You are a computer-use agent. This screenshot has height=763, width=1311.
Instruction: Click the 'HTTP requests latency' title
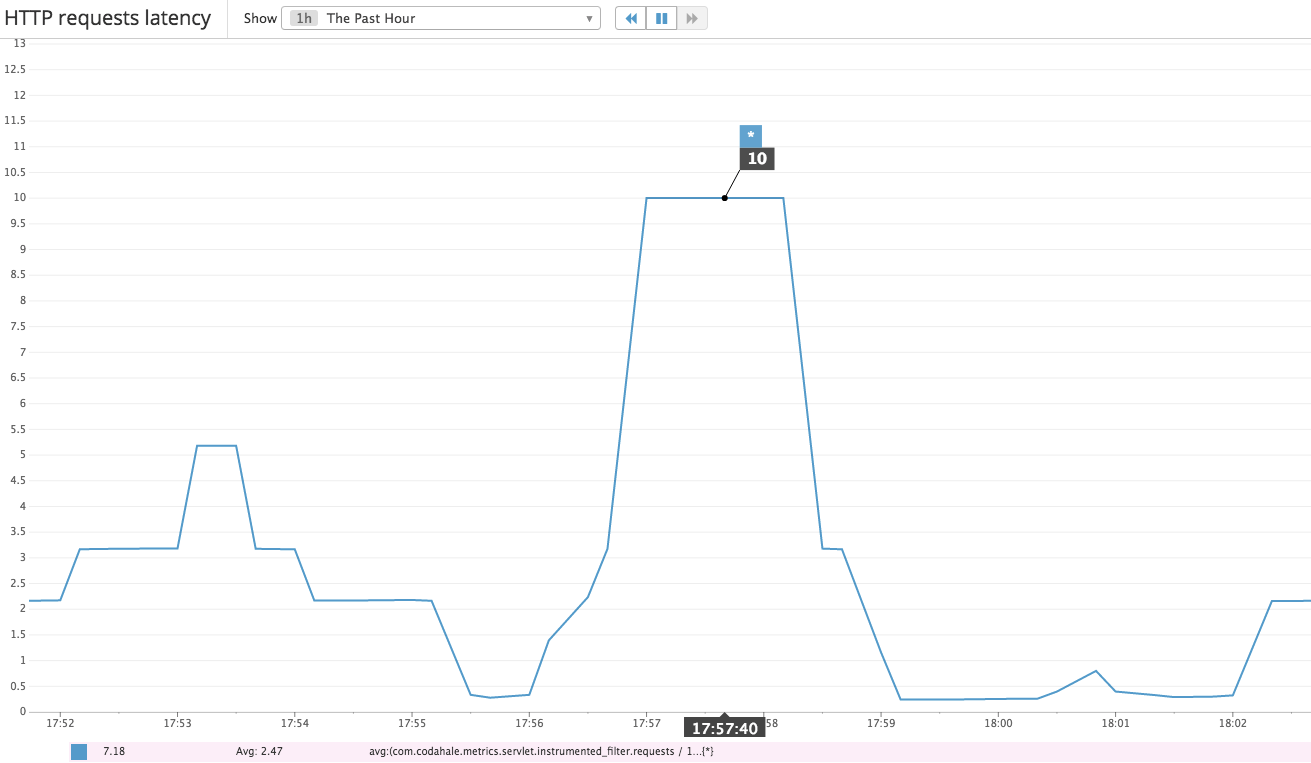(x=108, y=18)
